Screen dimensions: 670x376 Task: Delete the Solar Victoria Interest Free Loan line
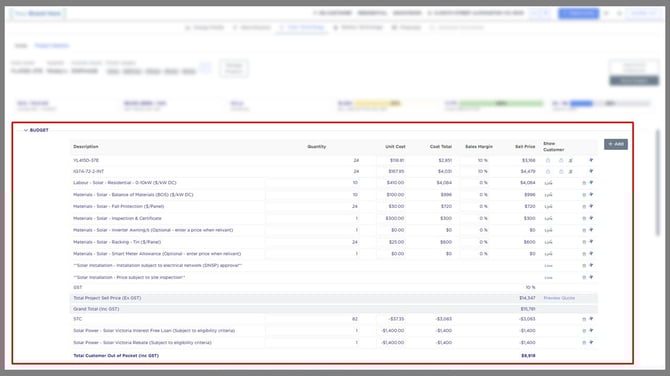(584, 331)
